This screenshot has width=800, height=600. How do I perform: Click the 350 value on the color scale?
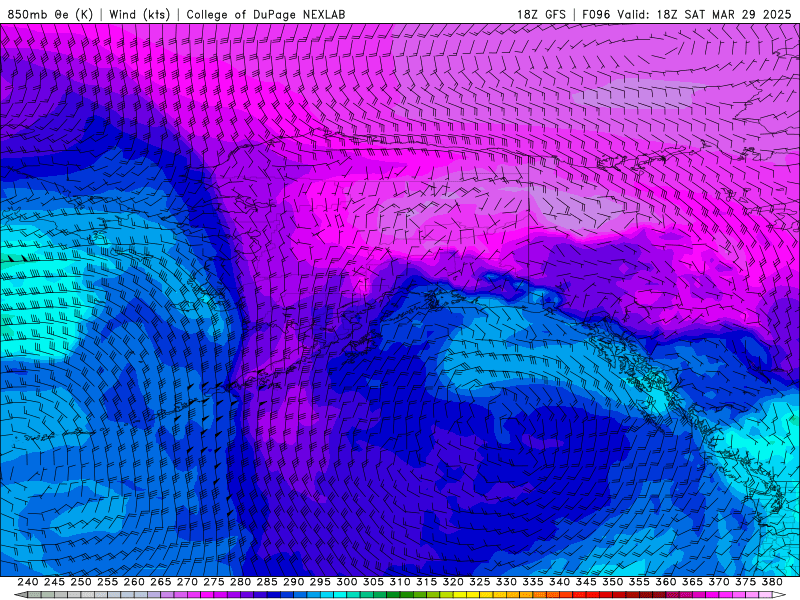pos(612,582)
